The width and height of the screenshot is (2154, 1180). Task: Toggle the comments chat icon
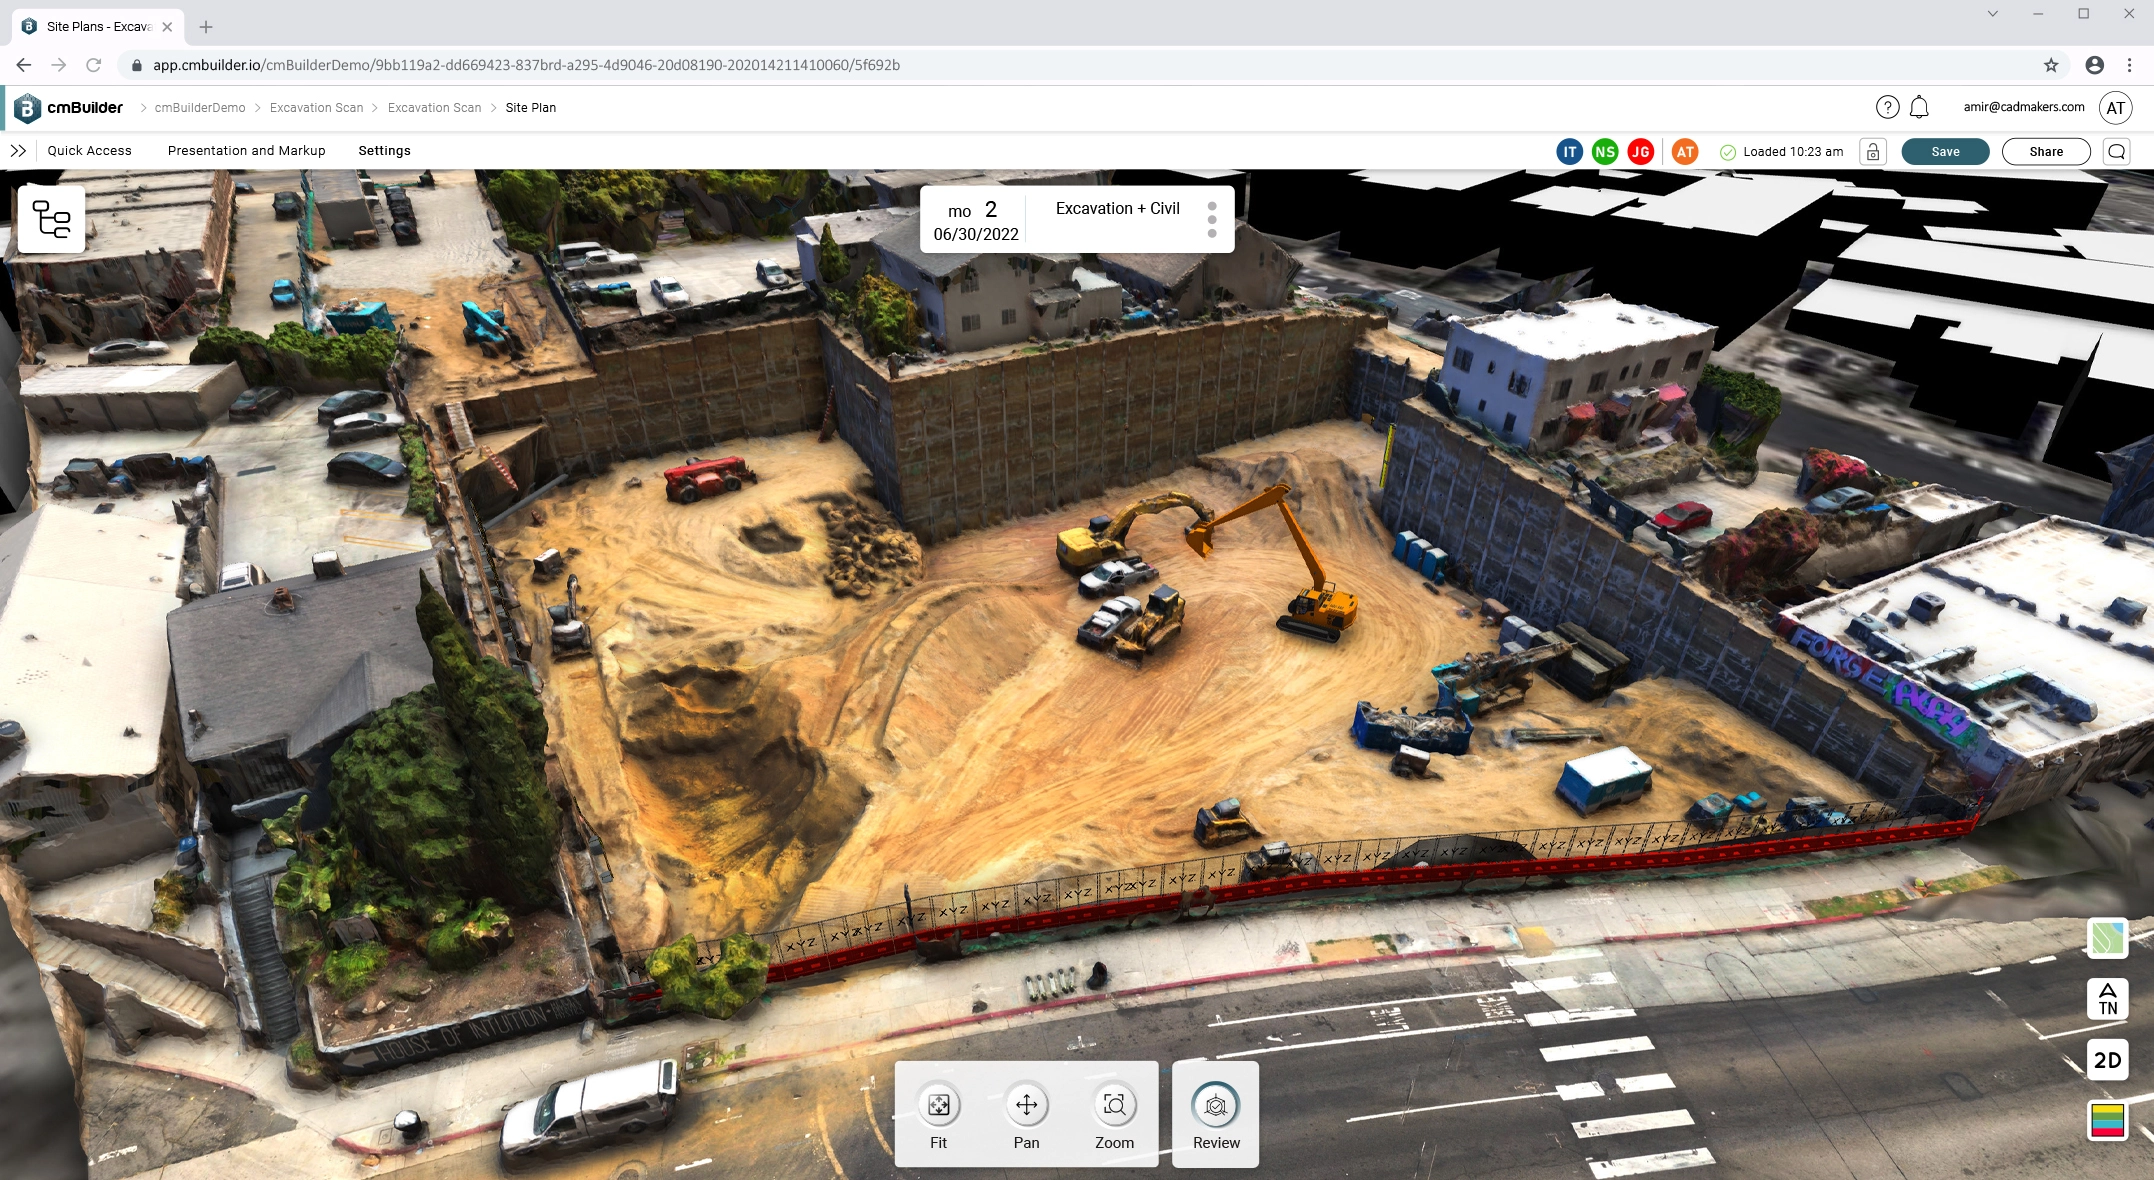[x=2117, y=151]
